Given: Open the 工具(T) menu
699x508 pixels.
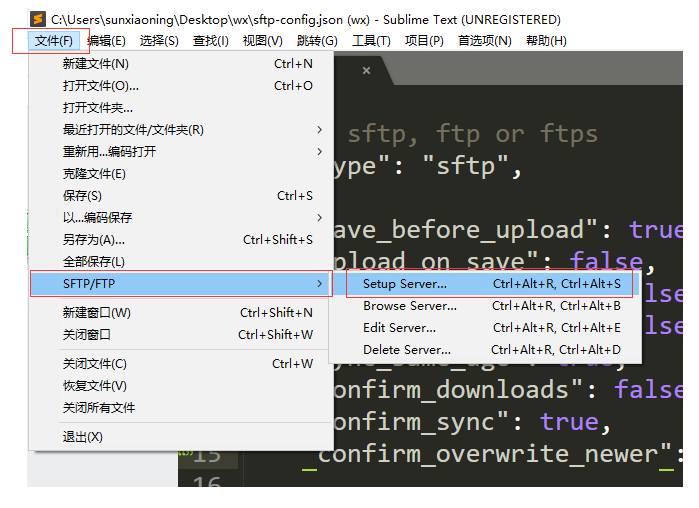Looking at the screenshot, I should (371, 41).
